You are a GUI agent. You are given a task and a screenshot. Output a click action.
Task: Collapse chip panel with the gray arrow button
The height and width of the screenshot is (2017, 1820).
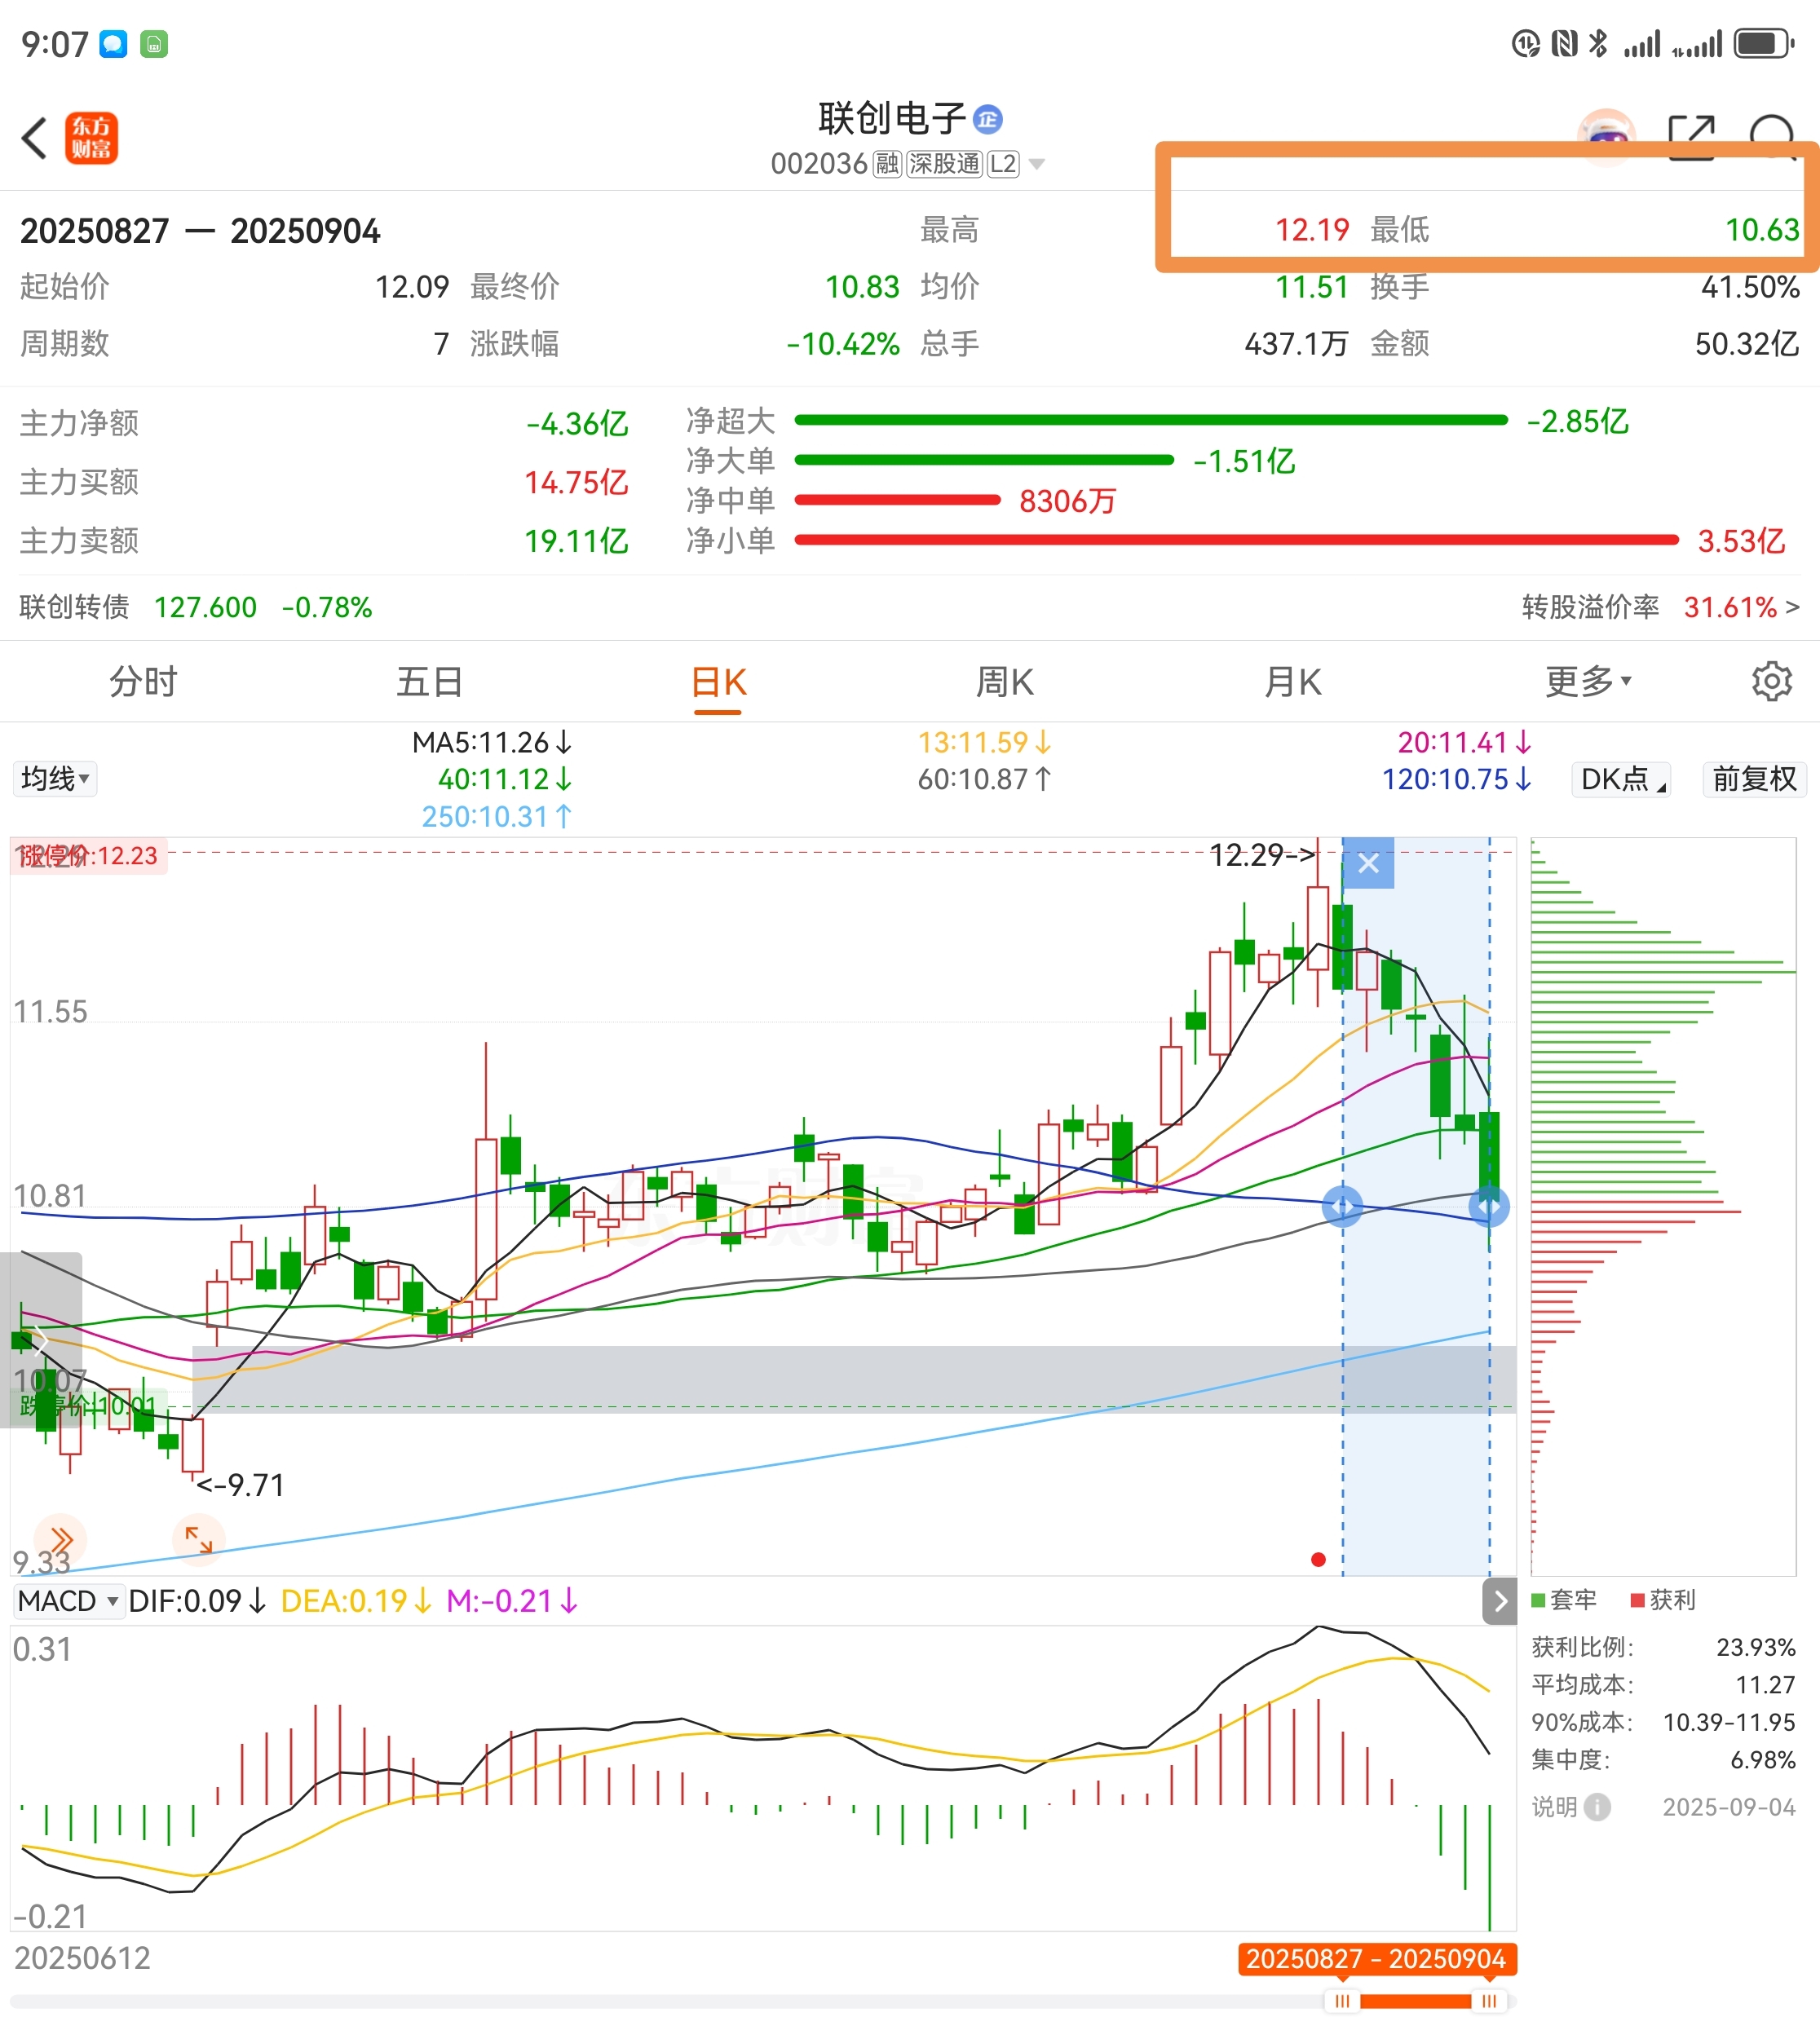[1499, 1601]
